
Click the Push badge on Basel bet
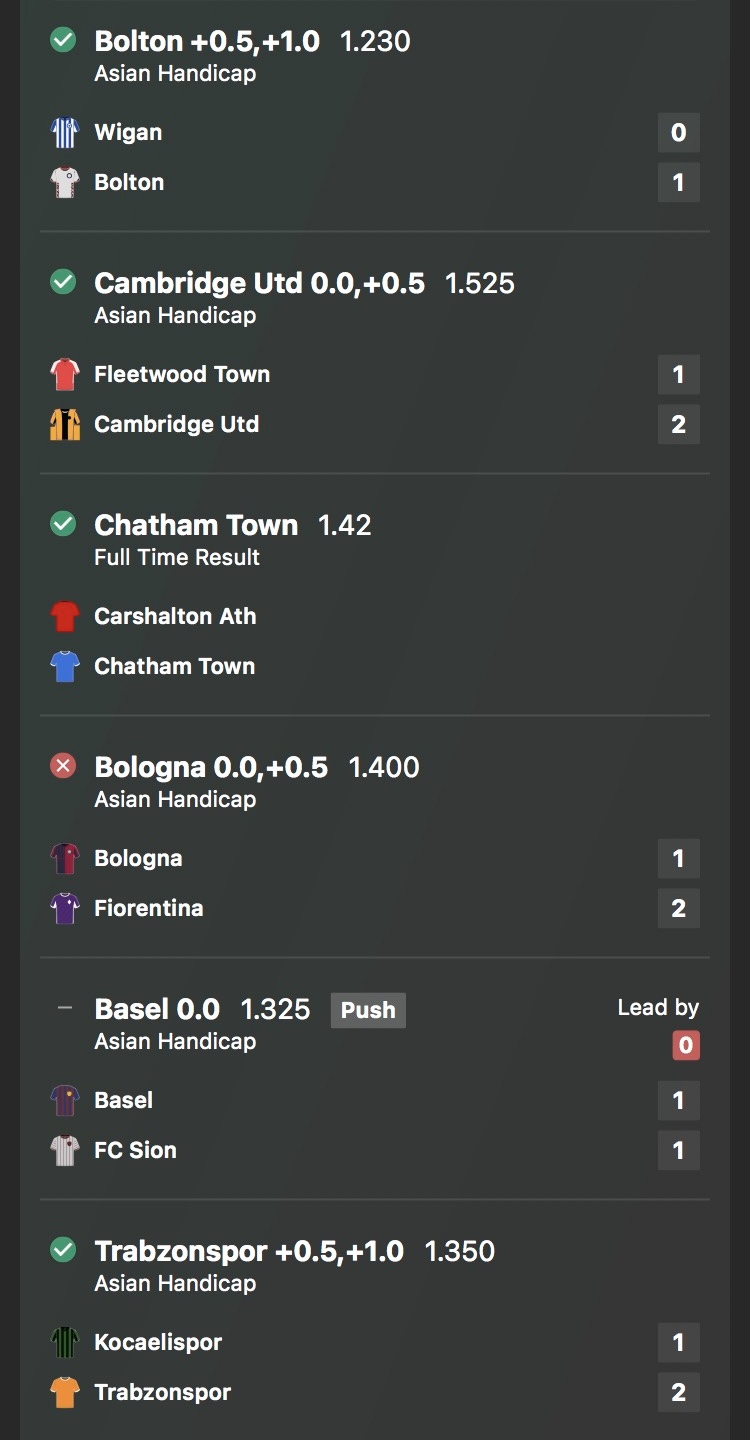[368, 1010]
